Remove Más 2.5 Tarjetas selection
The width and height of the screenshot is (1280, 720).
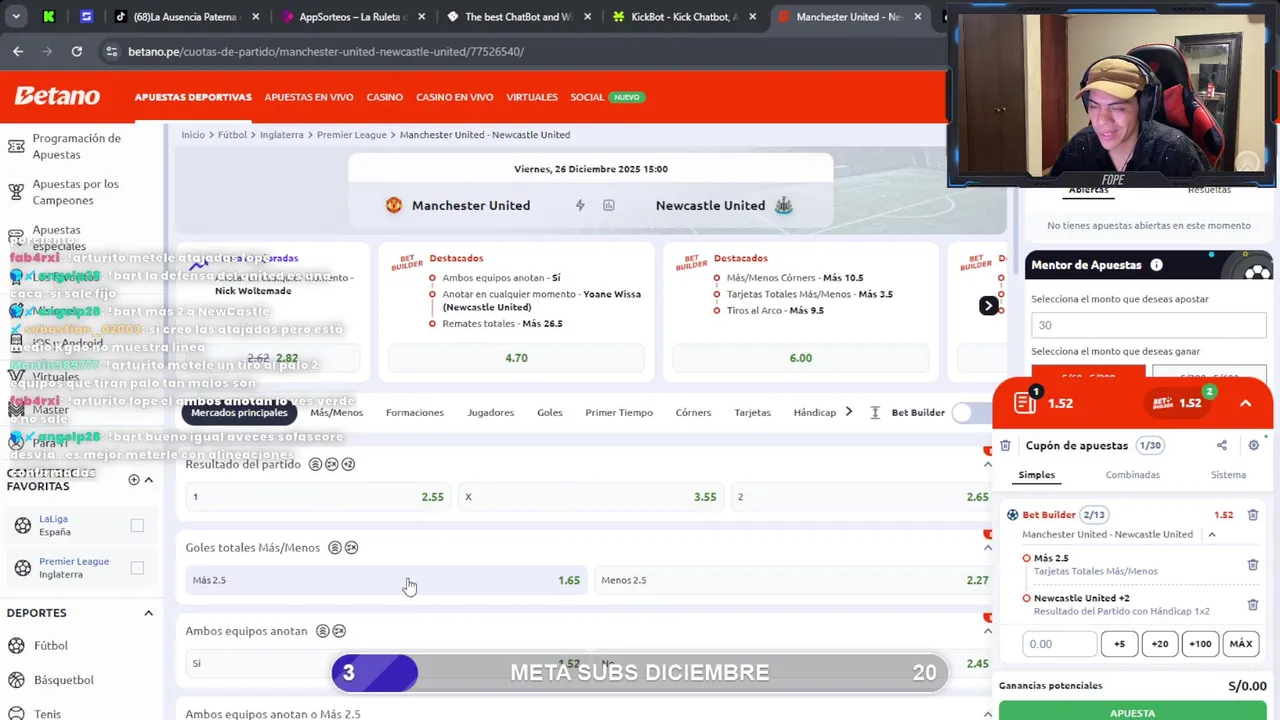point(1252,565)
